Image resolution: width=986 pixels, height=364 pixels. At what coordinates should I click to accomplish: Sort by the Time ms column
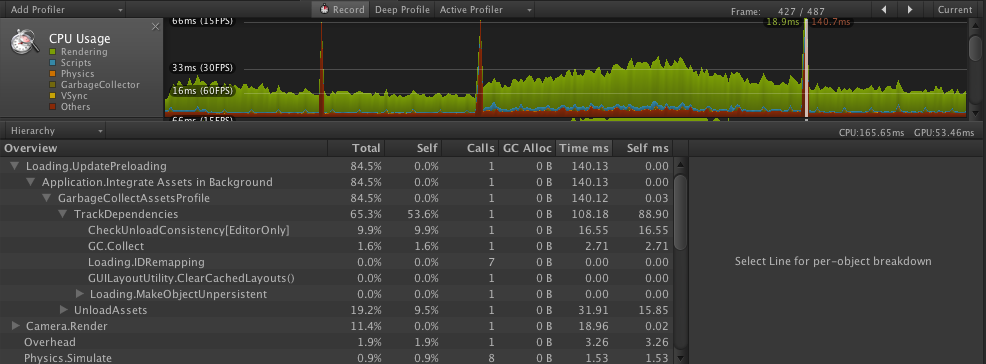point(584,148)
